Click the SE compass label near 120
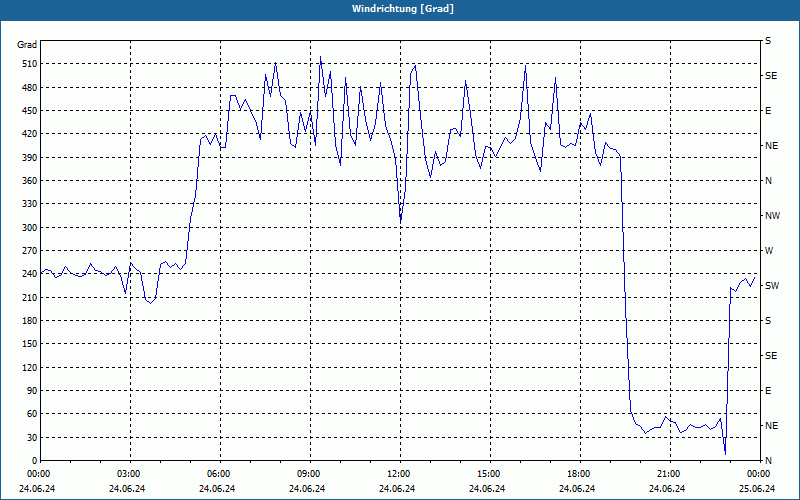Image resolution: width=800 pixels, height=500 pixels. coord(771,356)
